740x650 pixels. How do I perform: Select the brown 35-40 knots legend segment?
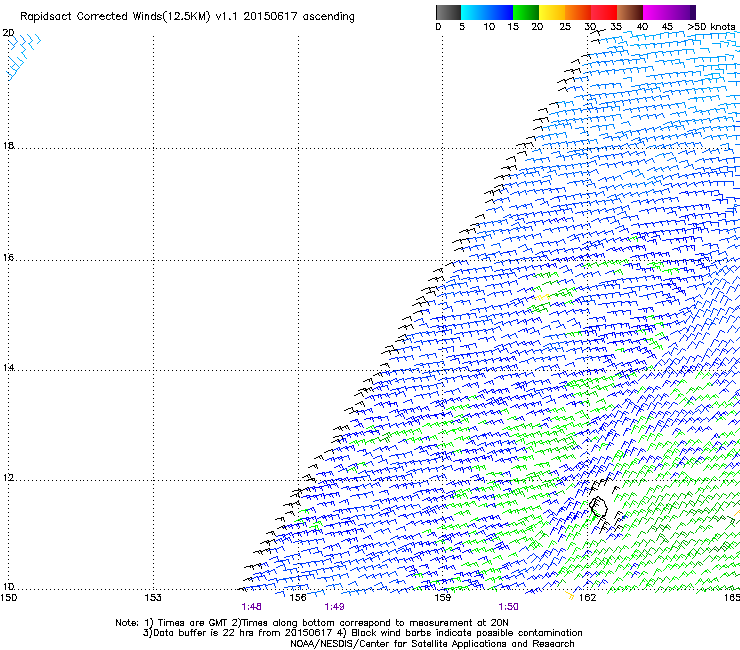pyautogui.click(x=630, y=12)
